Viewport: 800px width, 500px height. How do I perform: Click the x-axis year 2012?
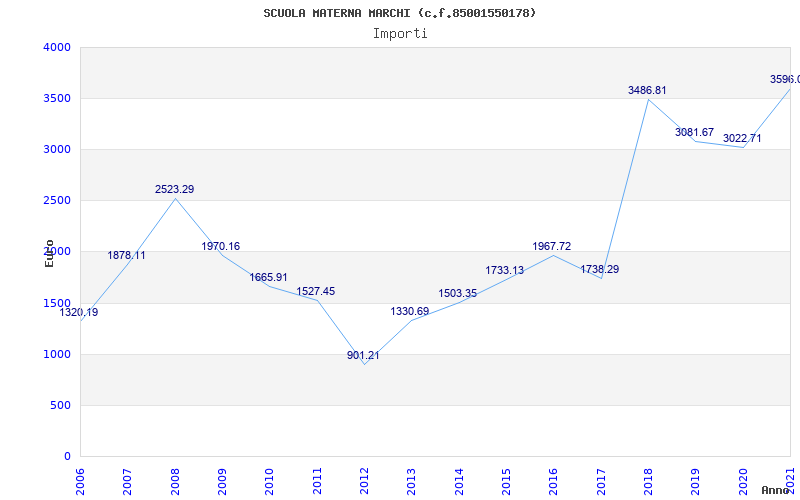(x=364, y=481)
